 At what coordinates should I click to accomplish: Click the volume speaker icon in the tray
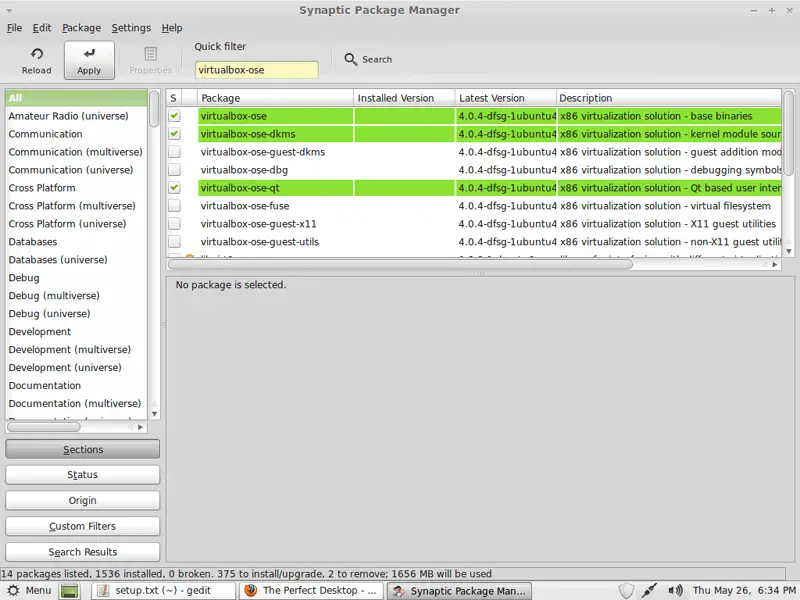[675, 591]
